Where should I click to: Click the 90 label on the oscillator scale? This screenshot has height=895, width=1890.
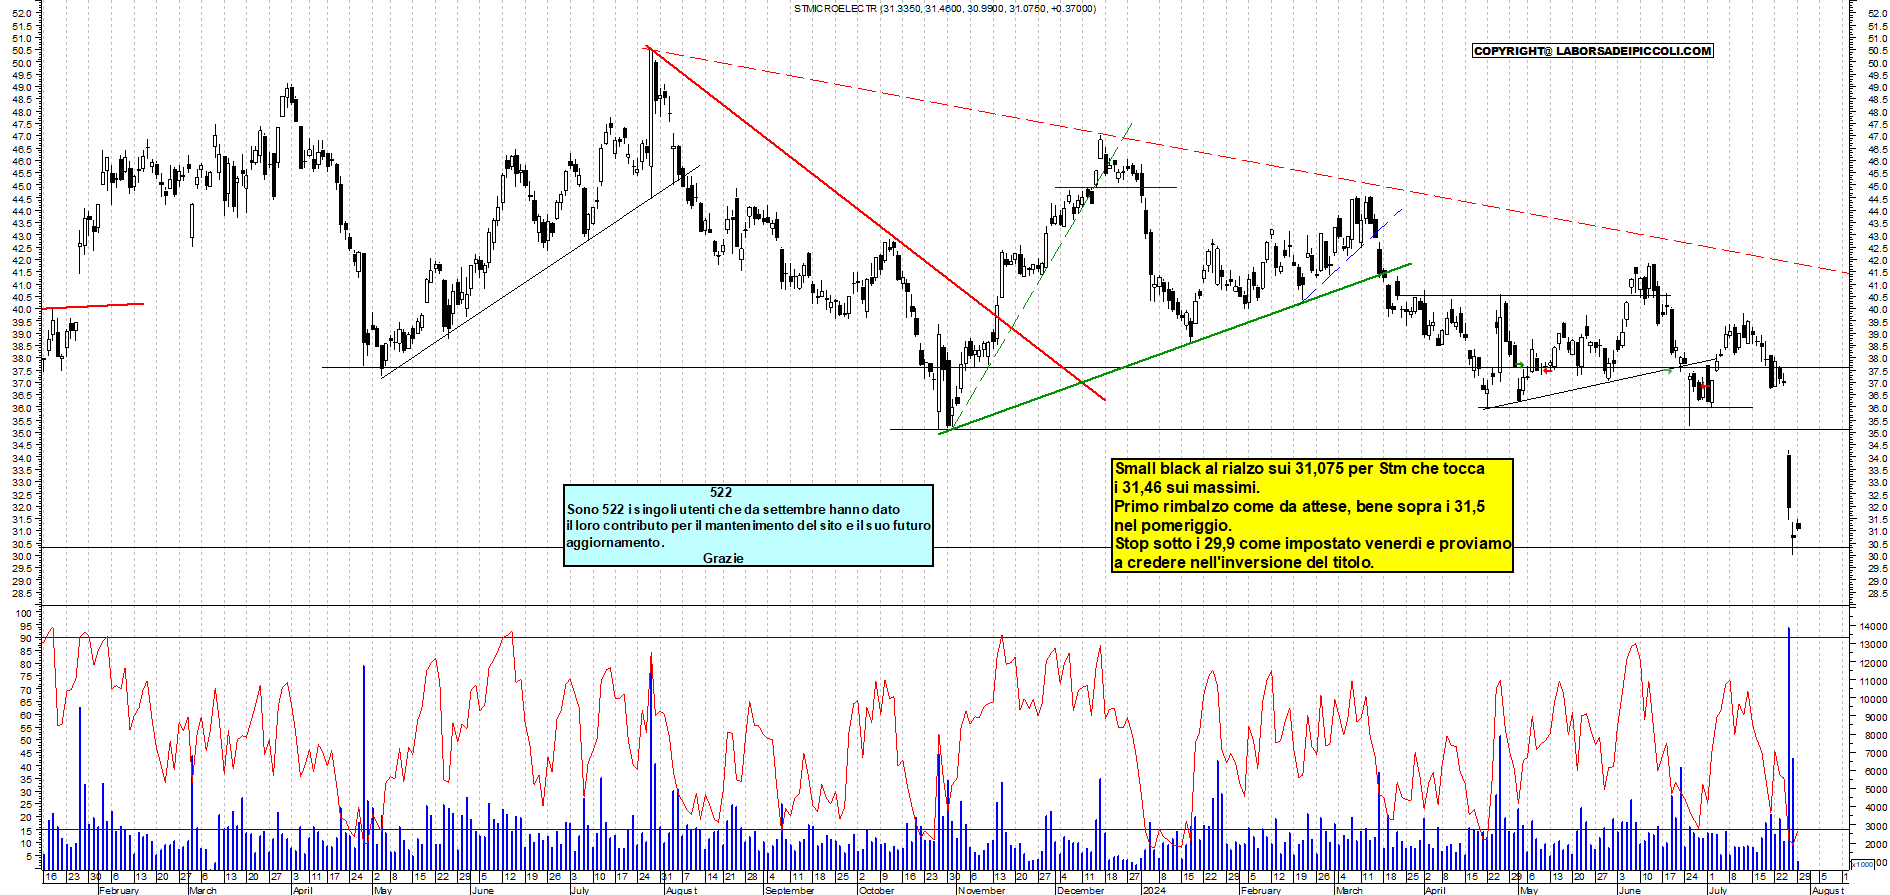point(27,639)
